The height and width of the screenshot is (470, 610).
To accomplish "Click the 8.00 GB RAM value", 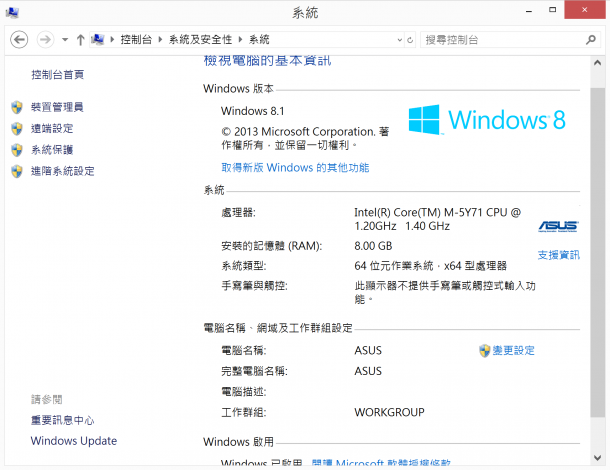I will 373,246.
